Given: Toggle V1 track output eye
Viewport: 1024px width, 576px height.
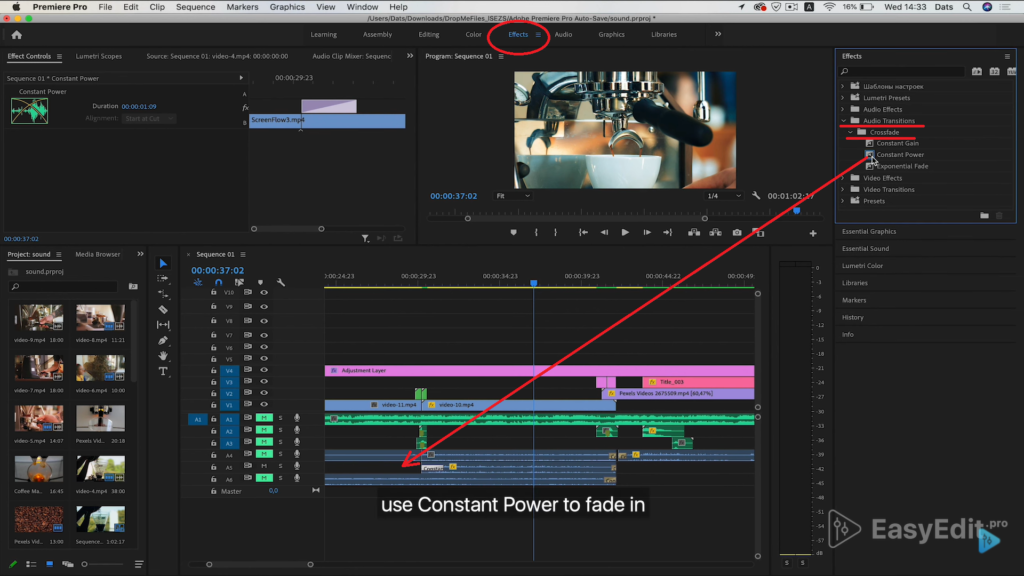Looking at the screenshot, I should [x=264, y=404].
